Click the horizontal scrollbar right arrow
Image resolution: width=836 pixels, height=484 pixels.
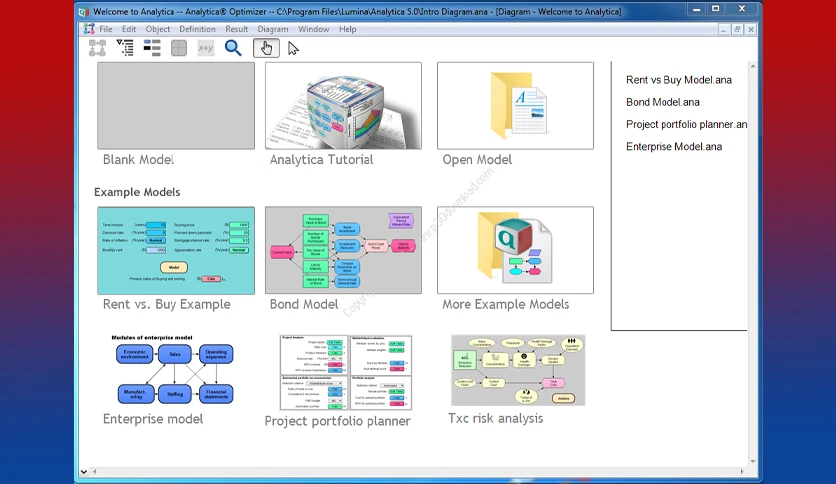[742, 471]
